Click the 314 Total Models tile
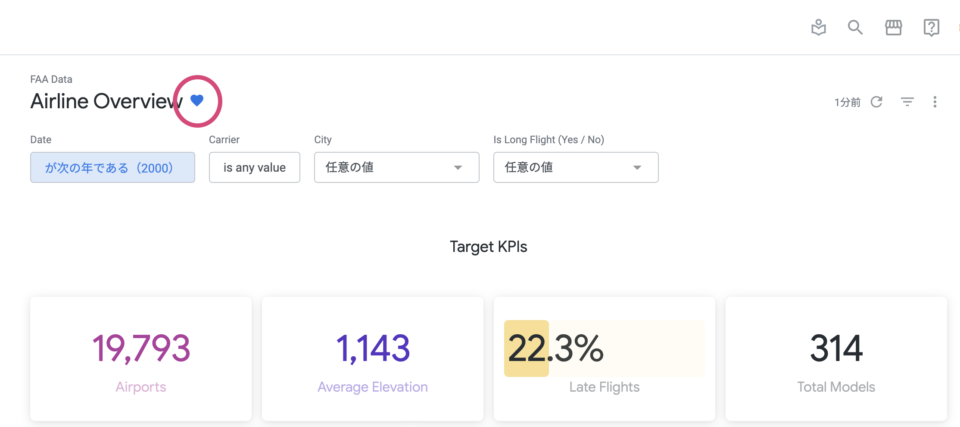 pos(836,359)
